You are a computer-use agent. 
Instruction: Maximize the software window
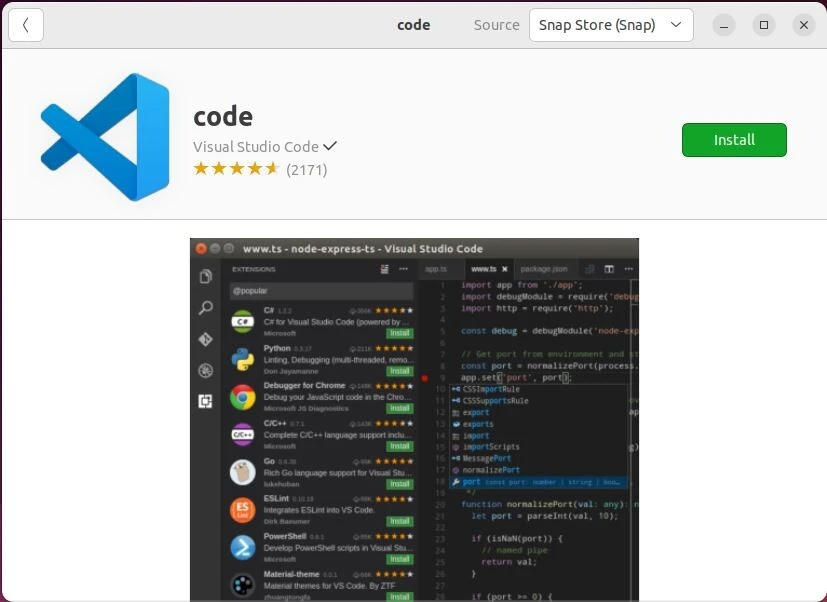click(764, 25)
